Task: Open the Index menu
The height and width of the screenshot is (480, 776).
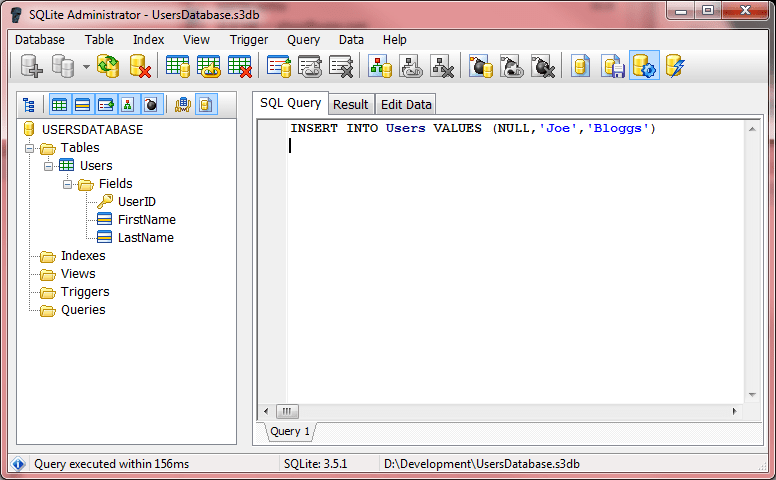Action: 148,40
